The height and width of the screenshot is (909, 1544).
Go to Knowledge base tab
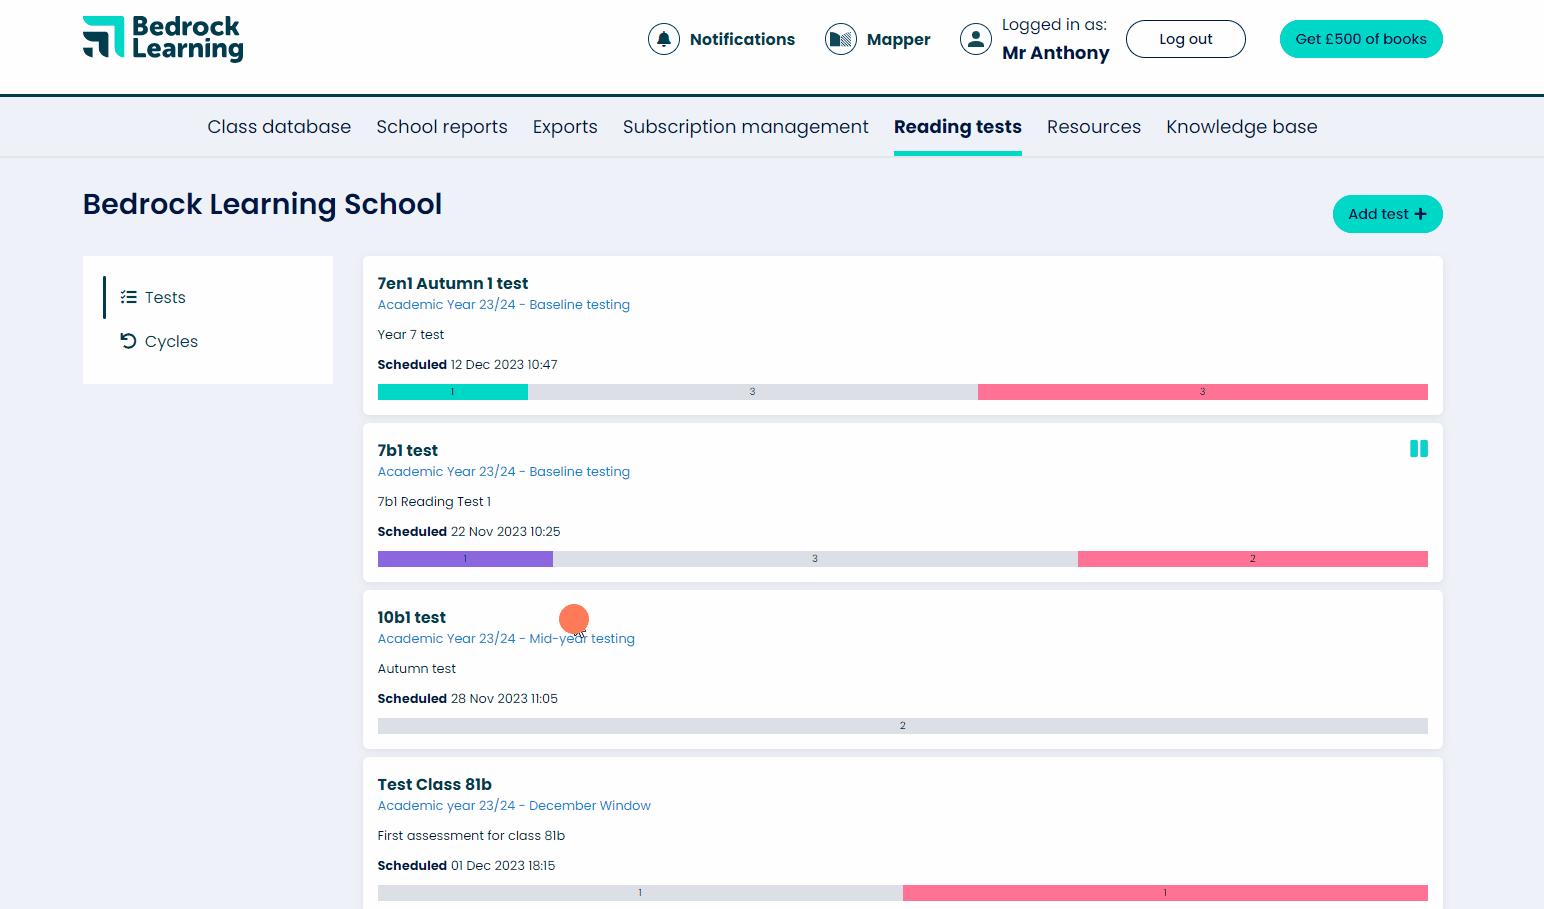pos(1242,127)
